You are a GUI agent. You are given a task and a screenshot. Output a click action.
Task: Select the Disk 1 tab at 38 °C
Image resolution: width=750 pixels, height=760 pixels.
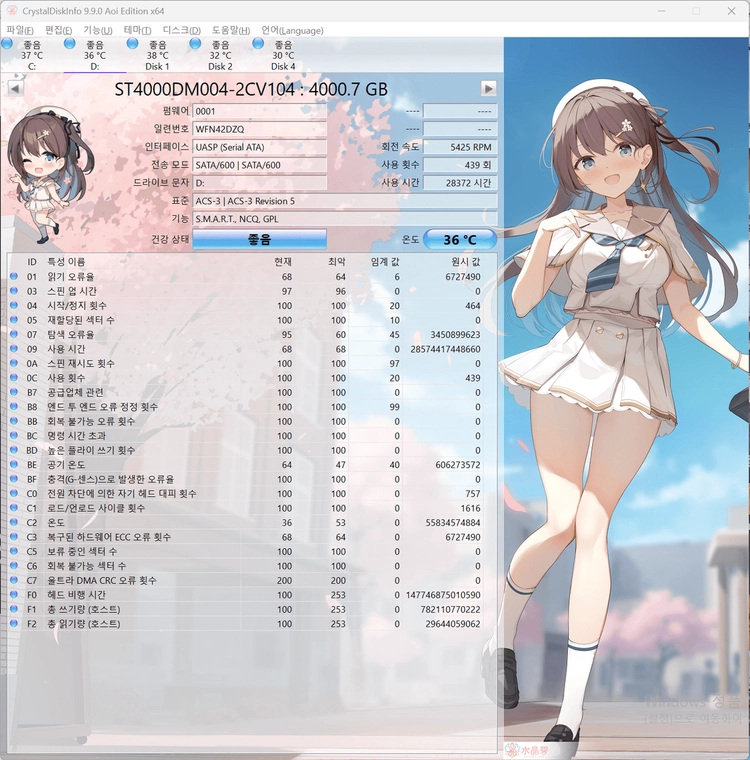pos(158,55)
